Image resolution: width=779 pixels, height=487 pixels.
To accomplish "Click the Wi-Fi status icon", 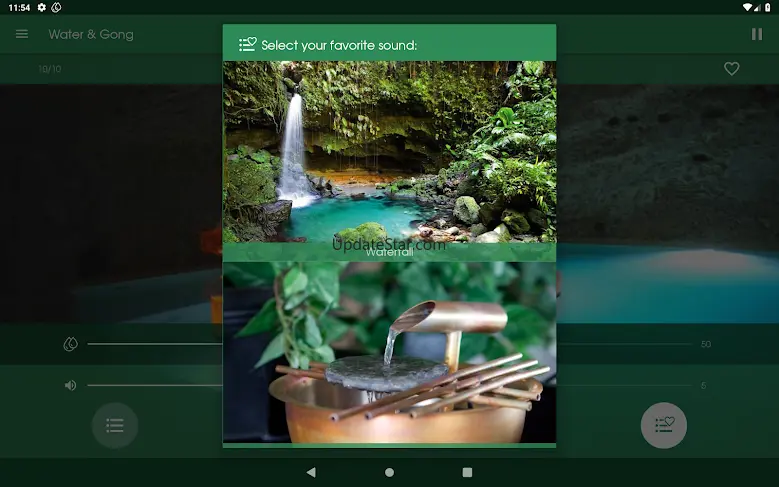I will tap(747, 7).
